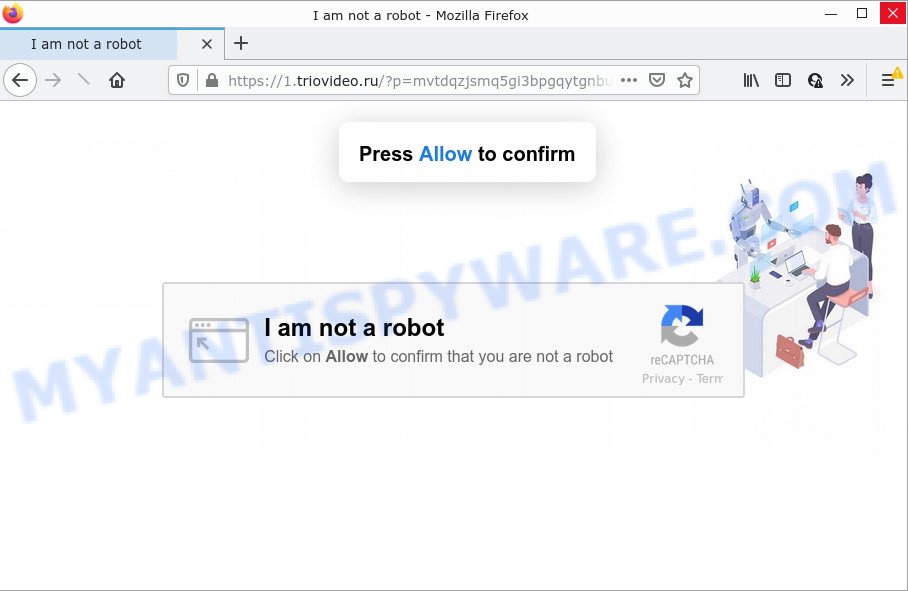Show more toolbar tools overflow
908x591 pixels.
pos(847,80)
